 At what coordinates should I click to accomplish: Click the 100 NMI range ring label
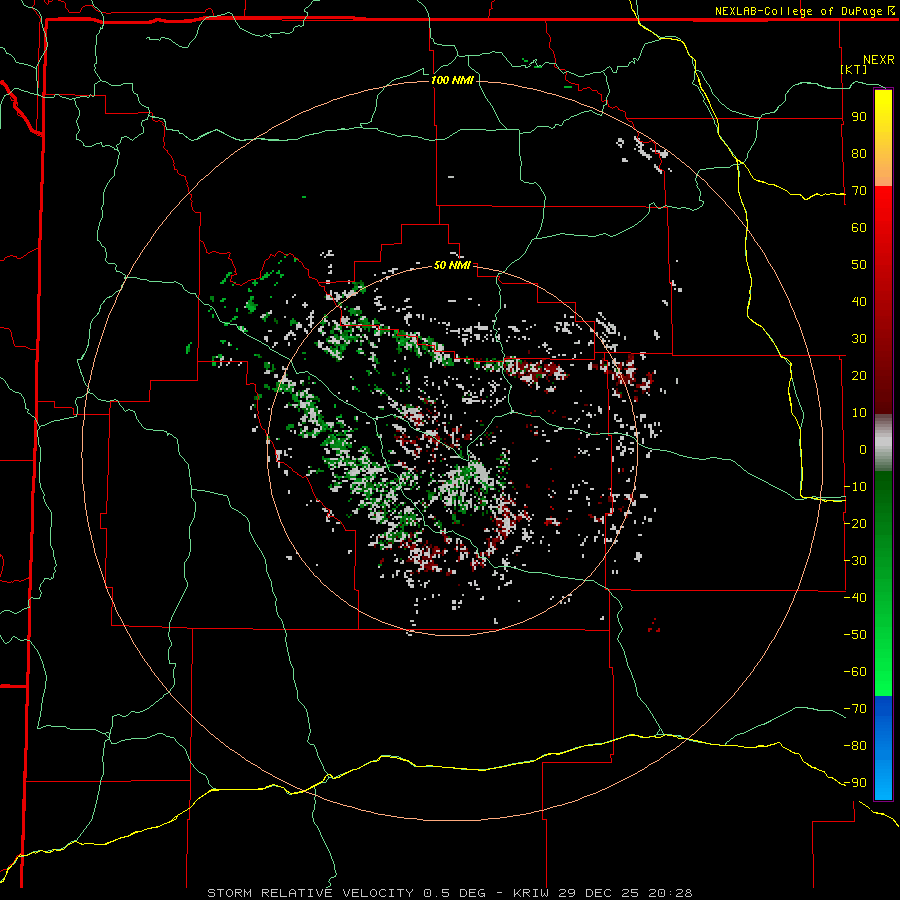click(452, 80)
